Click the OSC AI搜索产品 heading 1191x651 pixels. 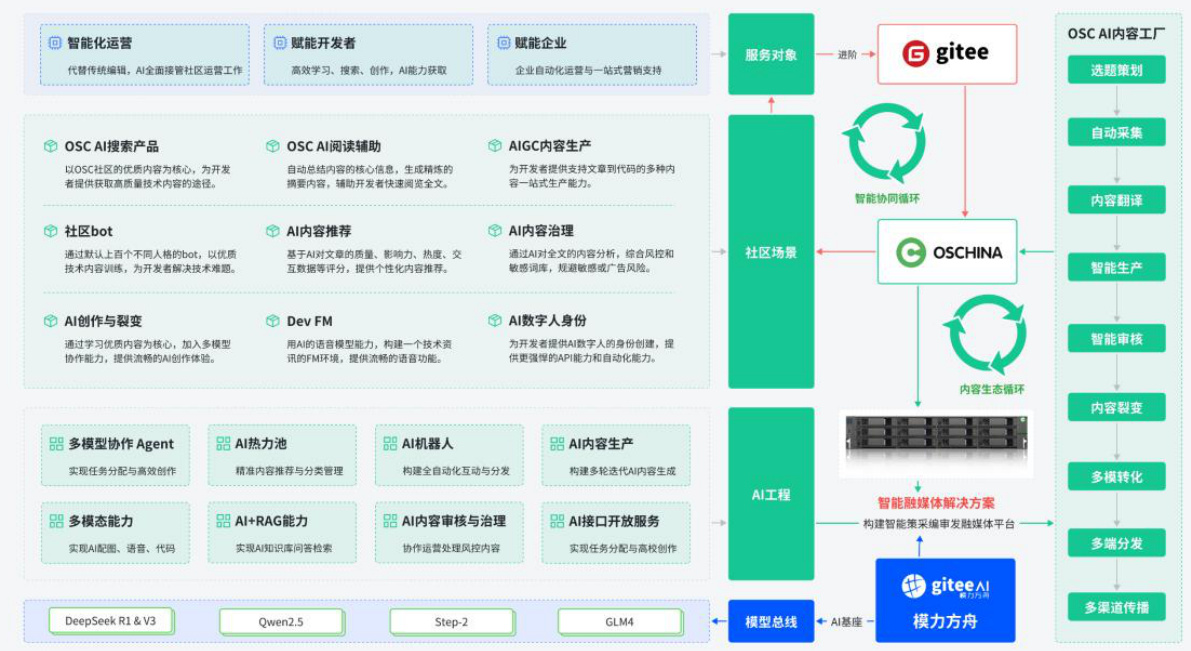pyautogui.click(x=112, y=146)
